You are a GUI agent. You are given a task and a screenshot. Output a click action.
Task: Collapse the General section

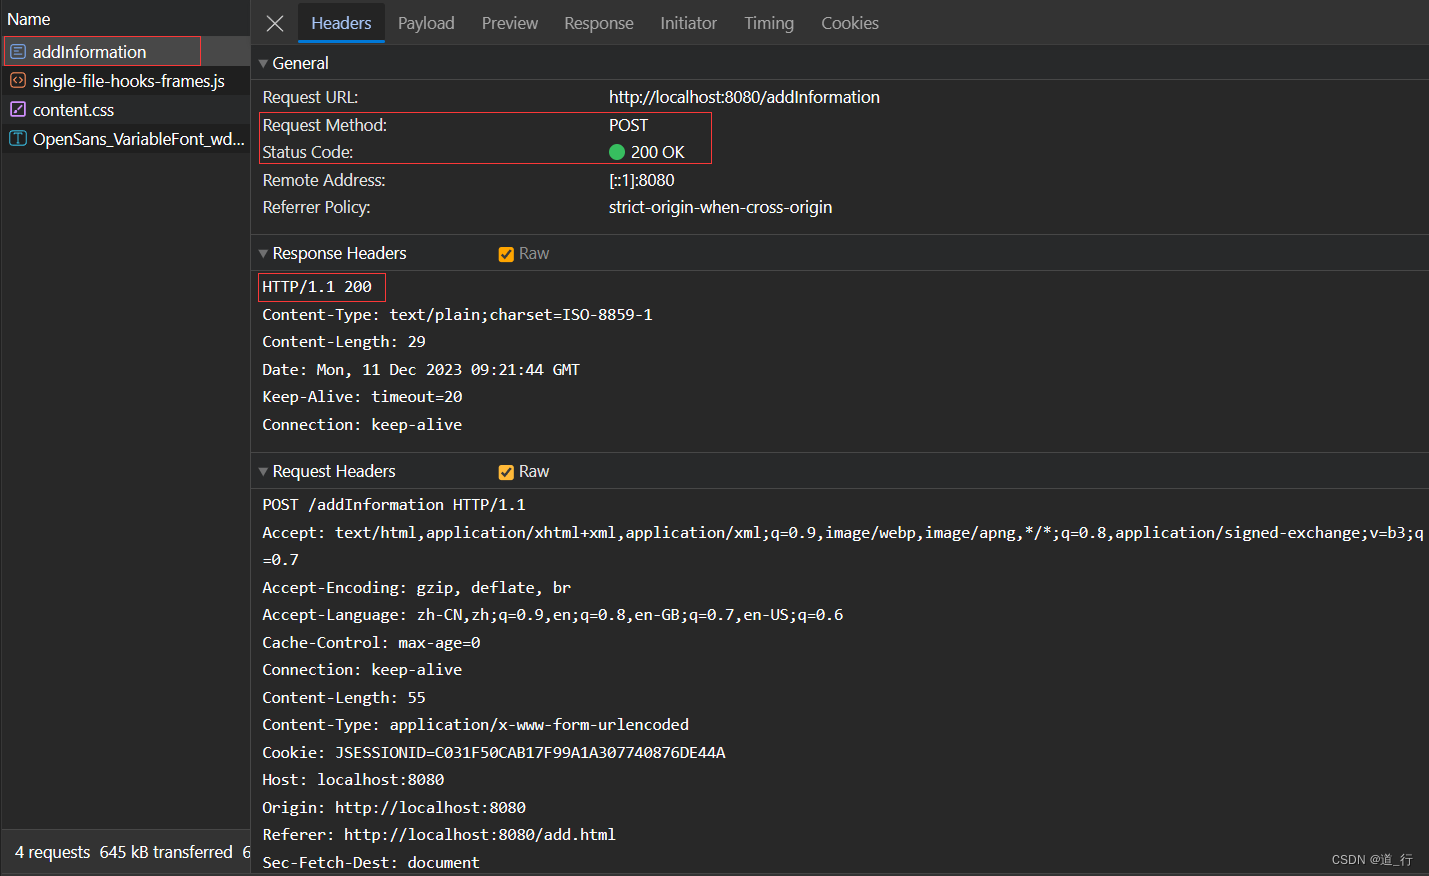(263, 63)
